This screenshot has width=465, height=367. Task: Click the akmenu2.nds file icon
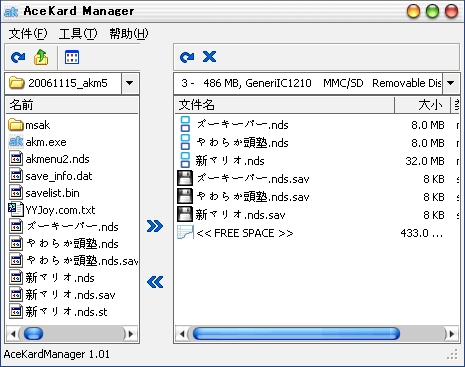click(16, 159)
